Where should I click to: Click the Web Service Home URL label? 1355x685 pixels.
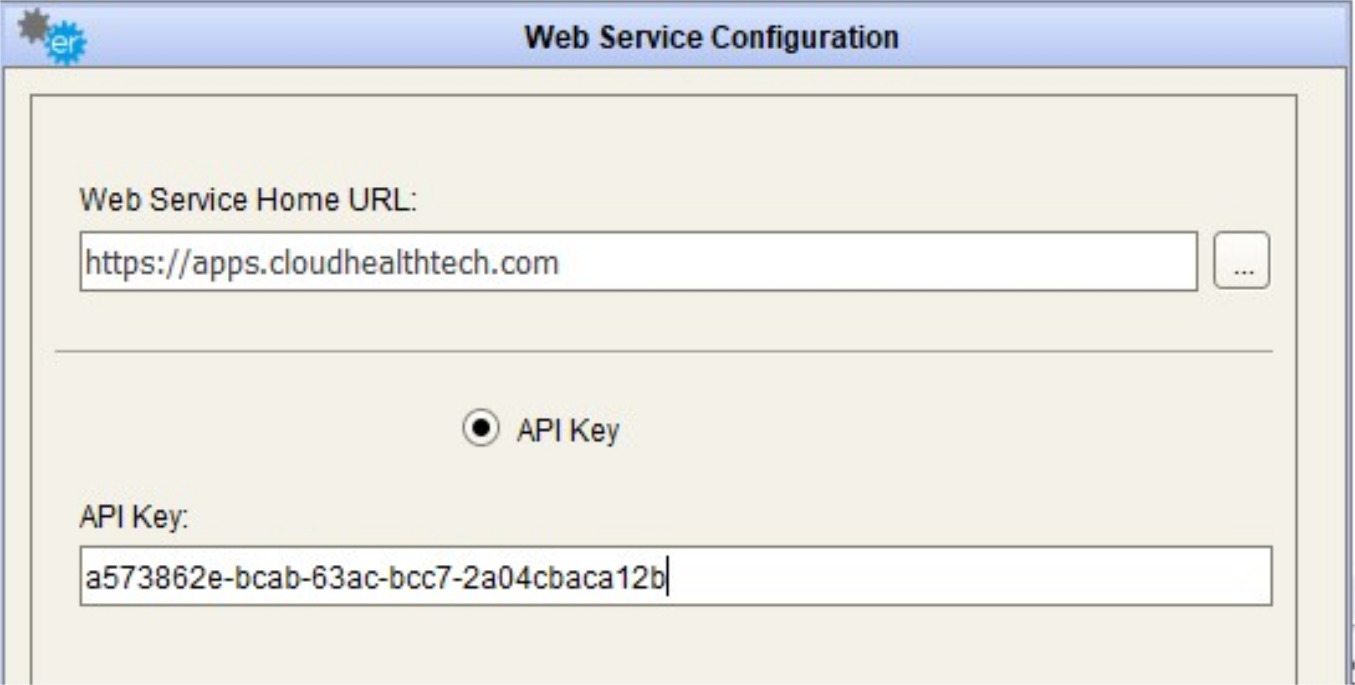248,201
